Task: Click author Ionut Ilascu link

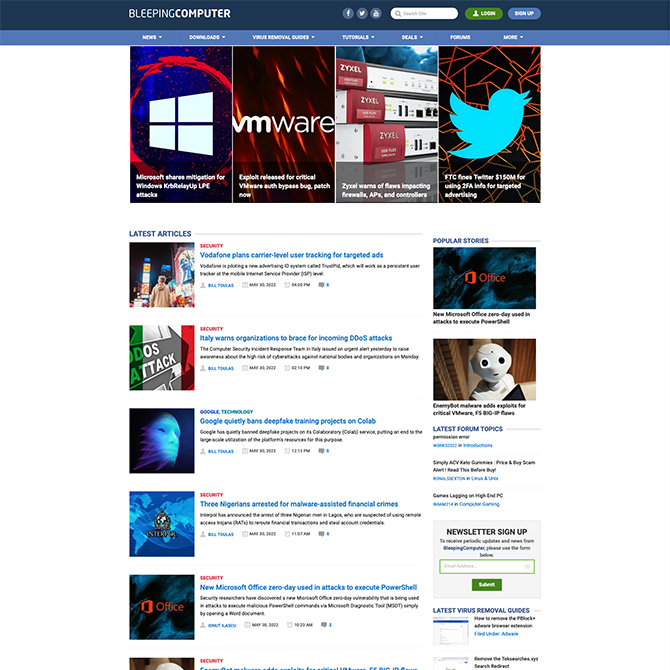Action: tap(222, 625)
